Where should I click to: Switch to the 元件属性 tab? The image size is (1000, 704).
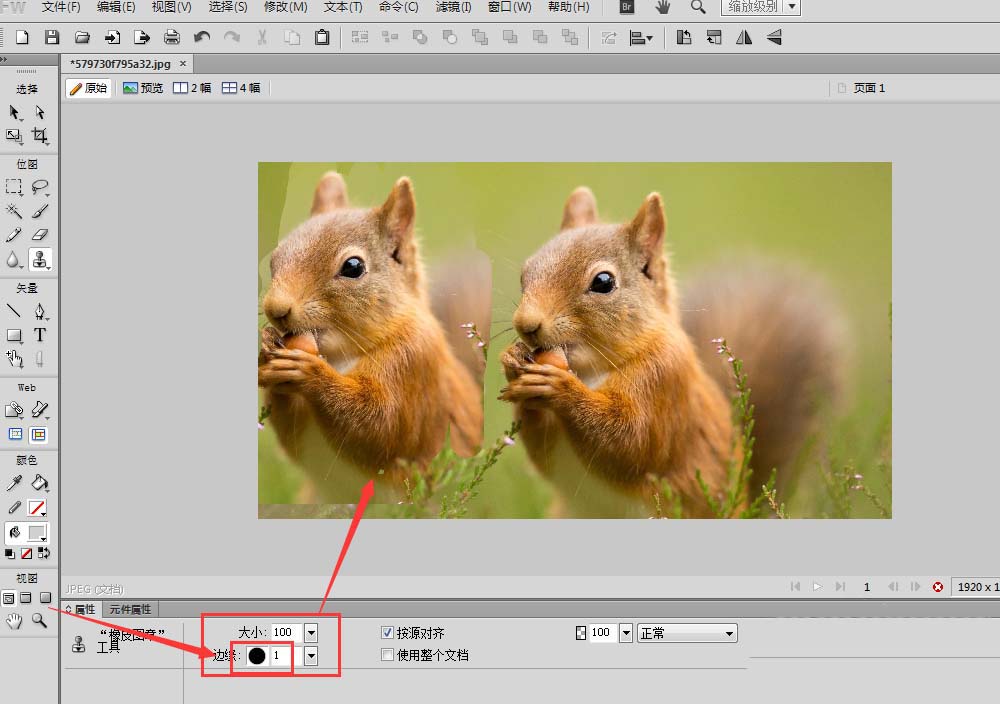tap(130, 608)
